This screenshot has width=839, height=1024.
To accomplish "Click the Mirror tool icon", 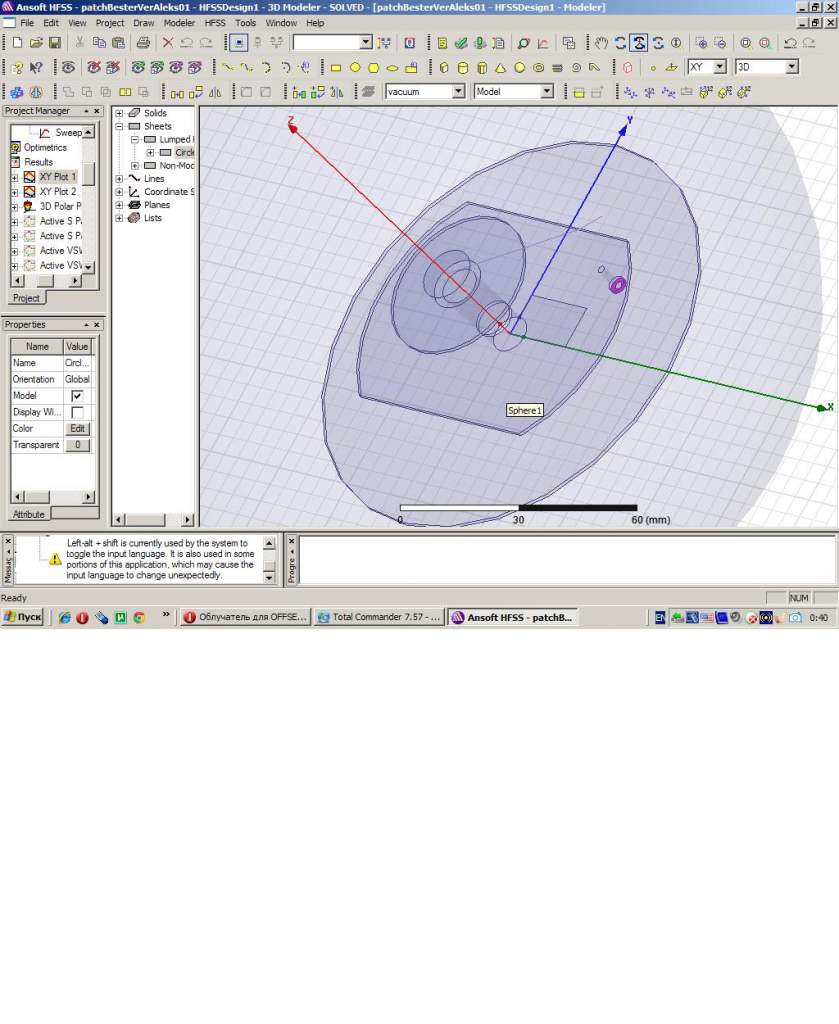I will pos(215,92).
